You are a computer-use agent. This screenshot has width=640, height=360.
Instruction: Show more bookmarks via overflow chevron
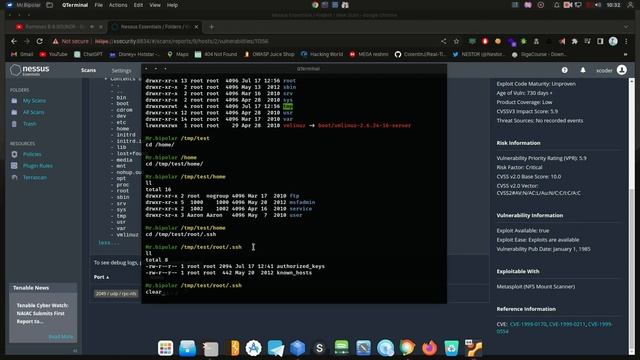[x=625, y=54]
